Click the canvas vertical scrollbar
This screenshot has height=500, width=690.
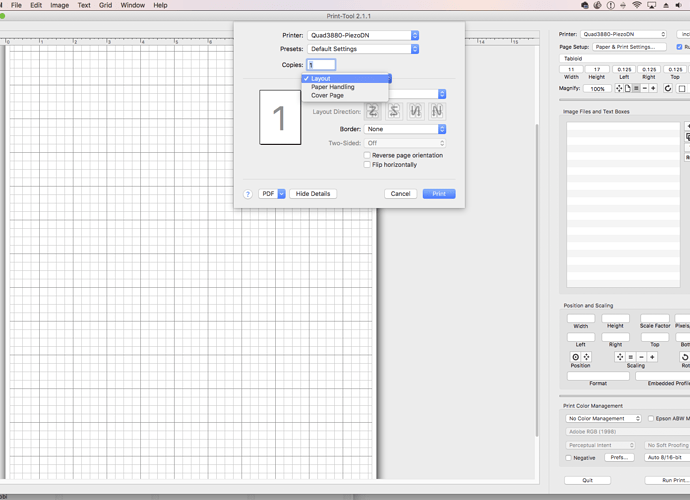tap(537, 280)
